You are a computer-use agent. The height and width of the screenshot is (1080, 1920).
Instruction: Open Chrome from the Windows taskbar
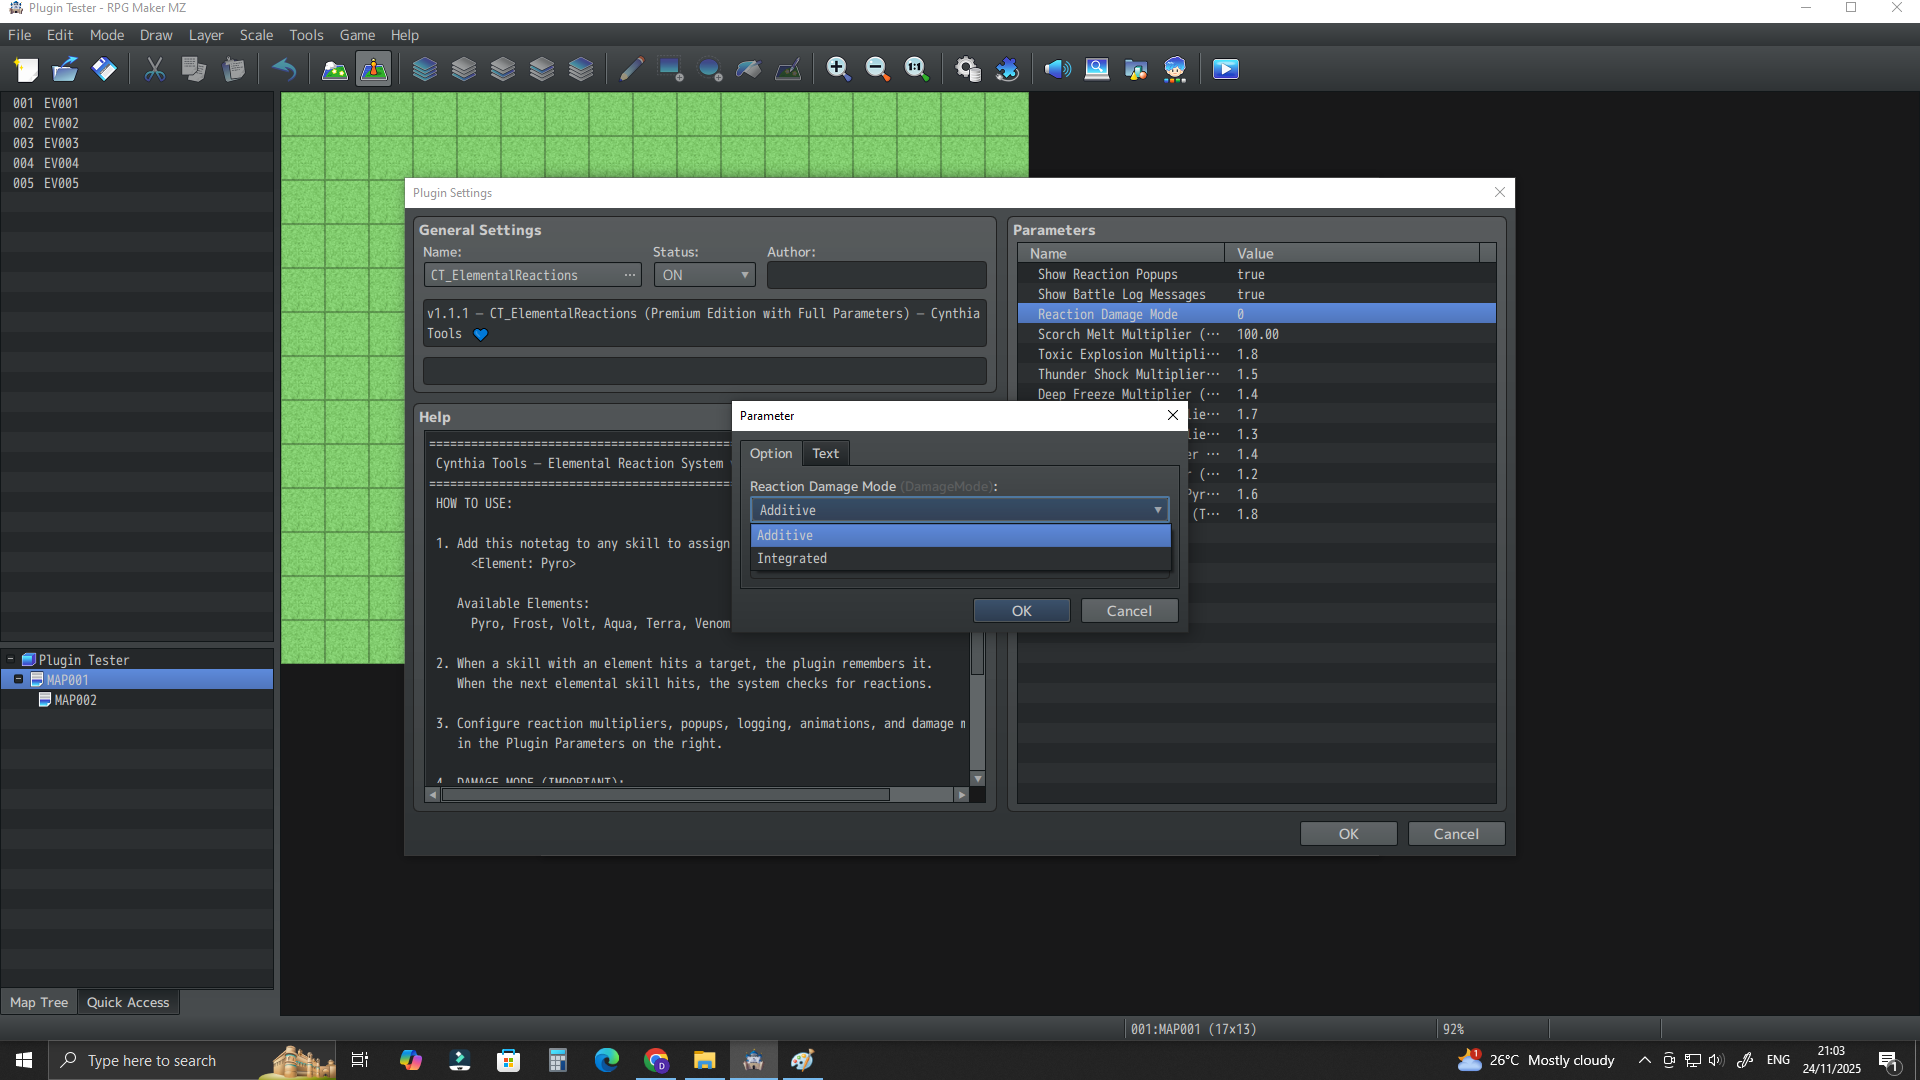pyautogui.click(x=656, y=1060)
